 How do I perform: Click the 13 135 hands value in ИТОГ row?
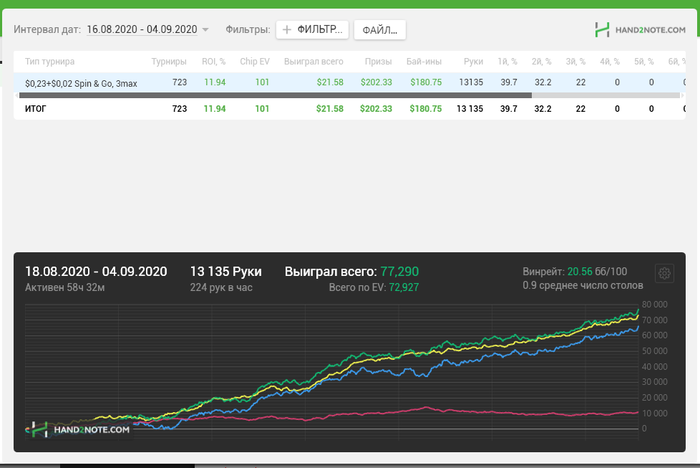pyautogui.click(x=470, y=109)
